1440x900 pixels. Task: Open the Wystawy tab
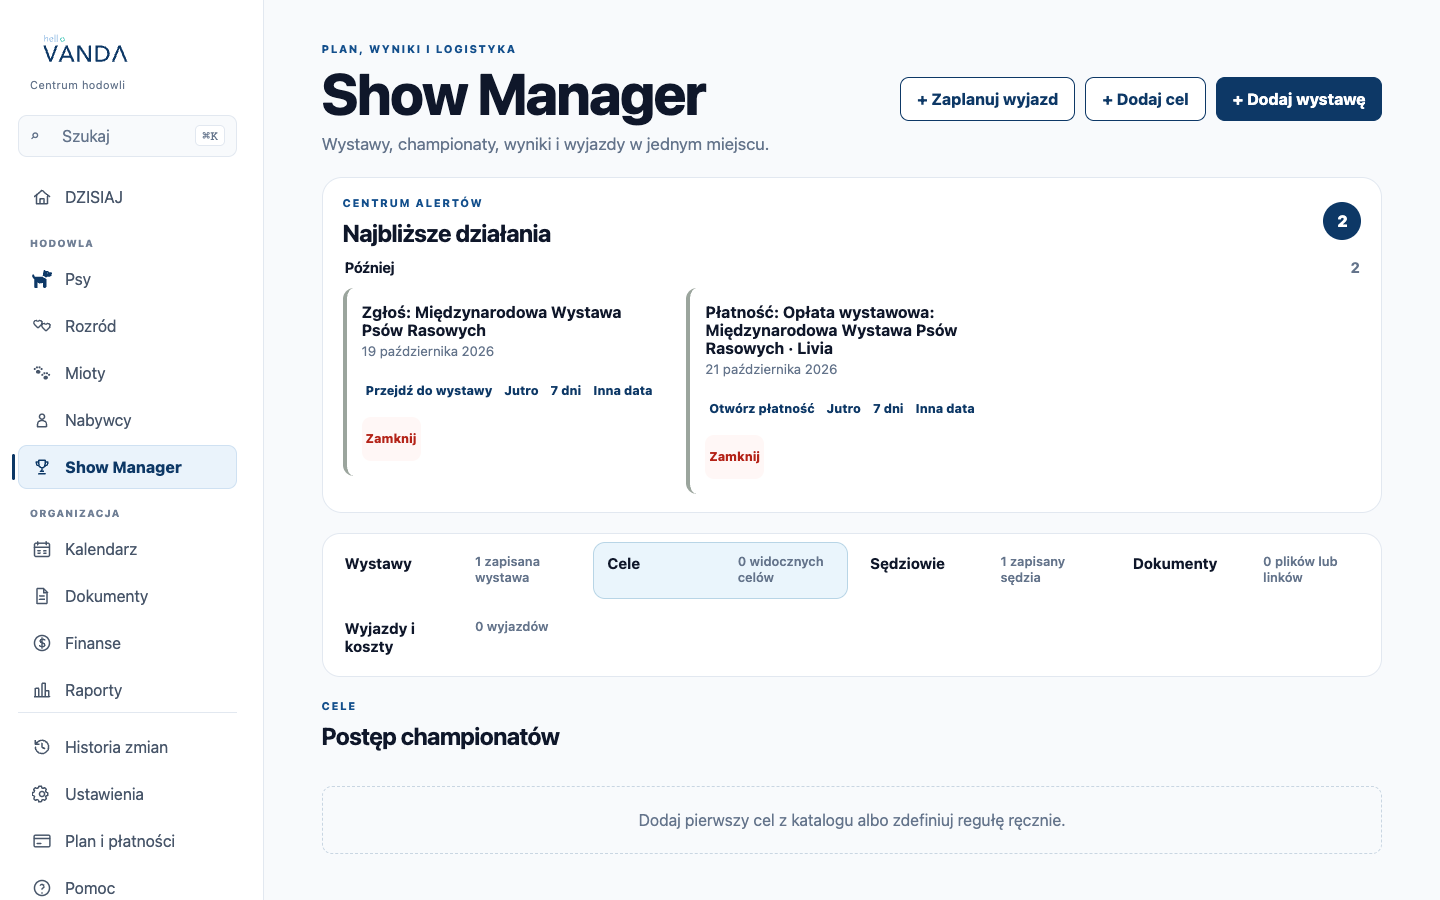457,570
